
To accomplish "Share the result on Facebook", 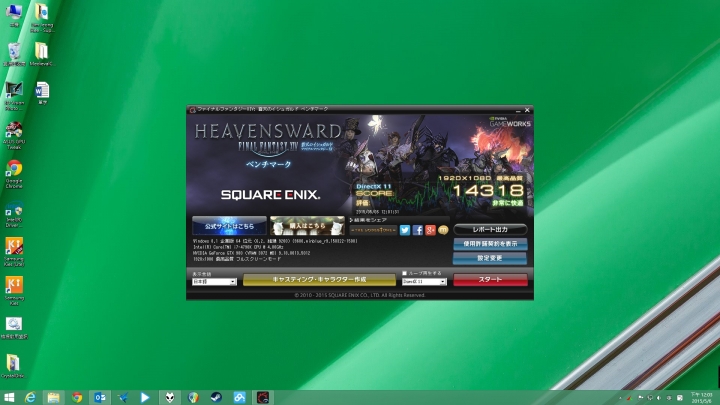I will coord(417,230).
